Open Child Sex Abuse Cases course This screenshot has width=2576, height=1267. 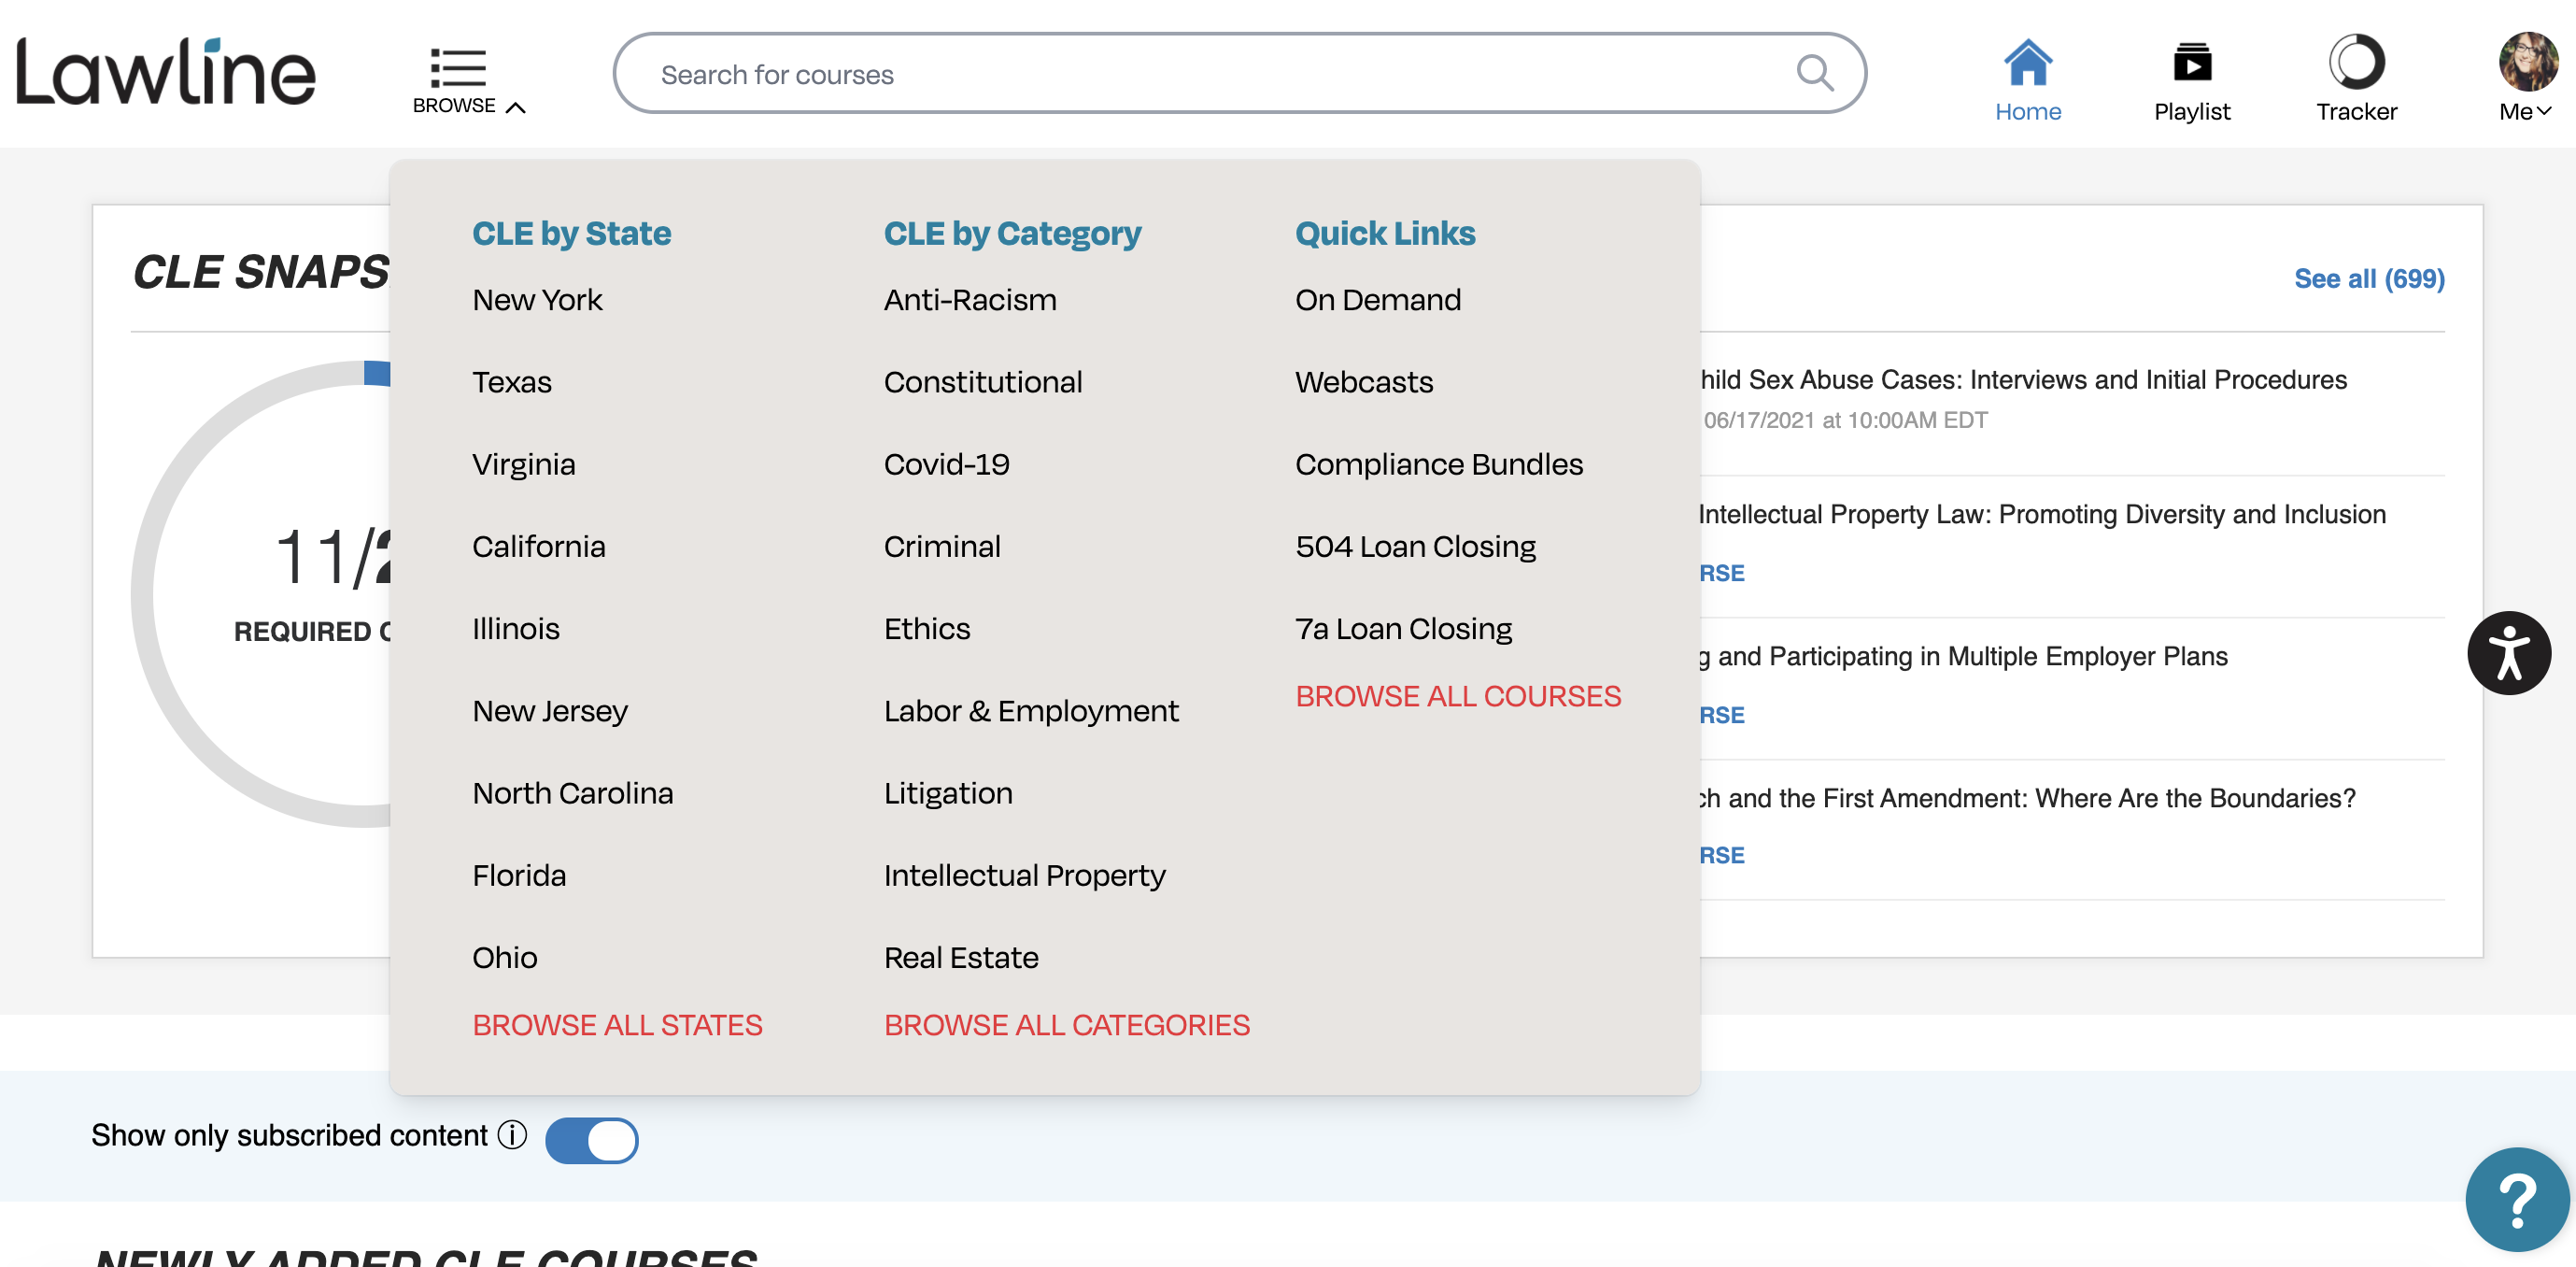pyautogui.click(x=2023, y=380)
